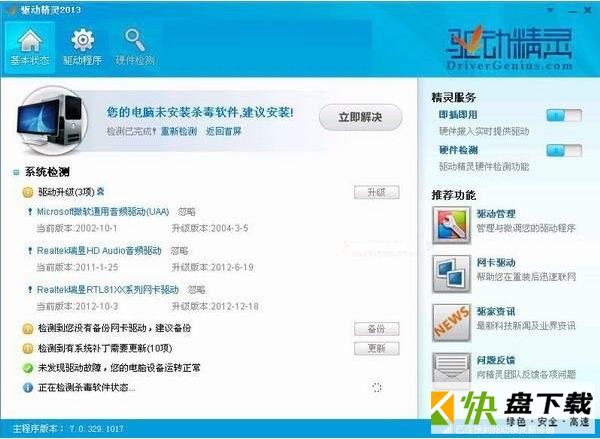
Task: Click the 驱动管理 title link
Action: point(496,214)
